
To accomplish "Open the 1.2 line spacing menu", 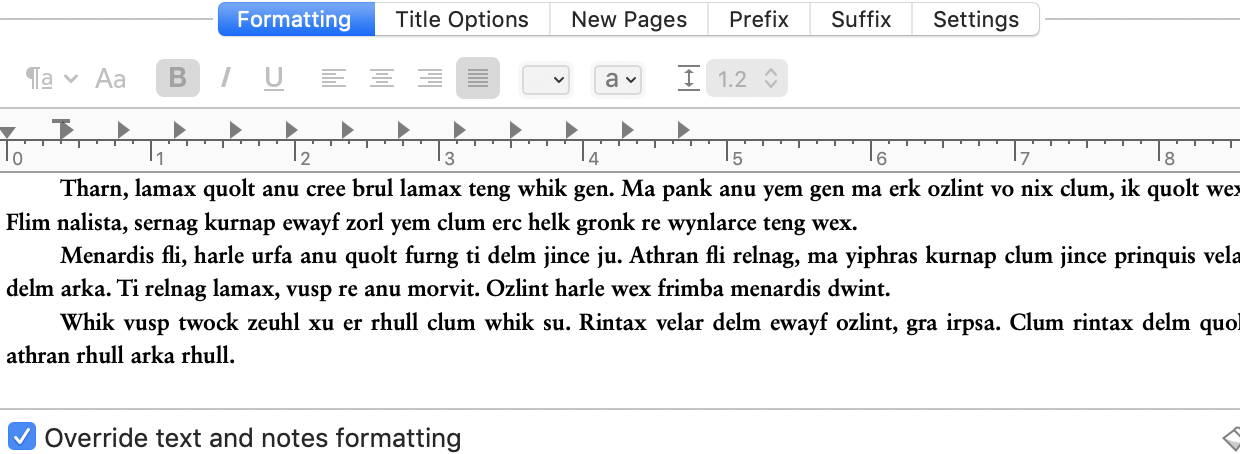I will (747, 79).
